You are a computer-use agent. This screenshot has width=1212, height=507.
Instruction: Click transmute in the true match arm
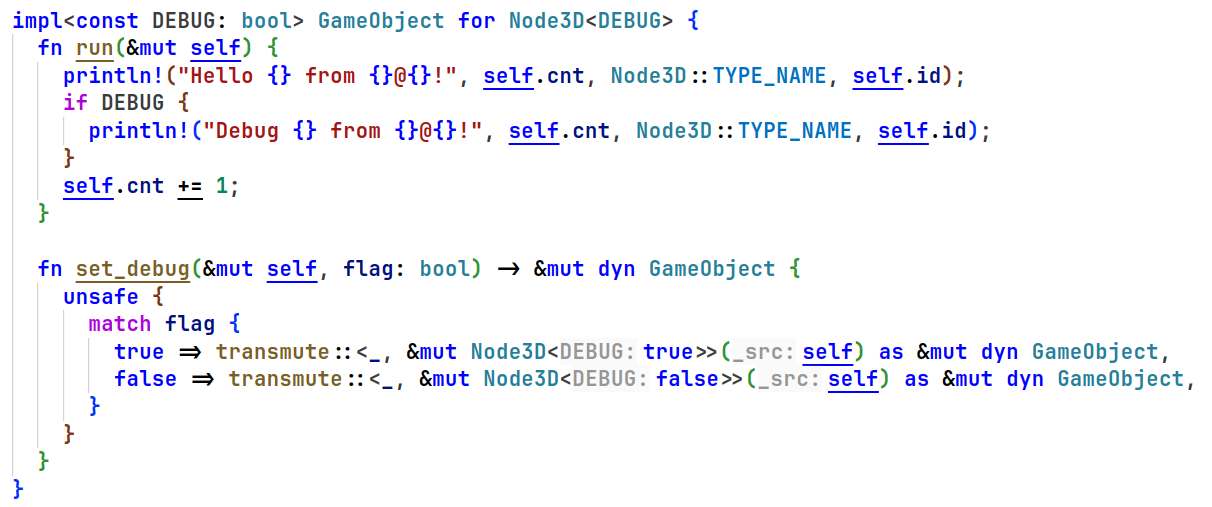coord(272,352)
